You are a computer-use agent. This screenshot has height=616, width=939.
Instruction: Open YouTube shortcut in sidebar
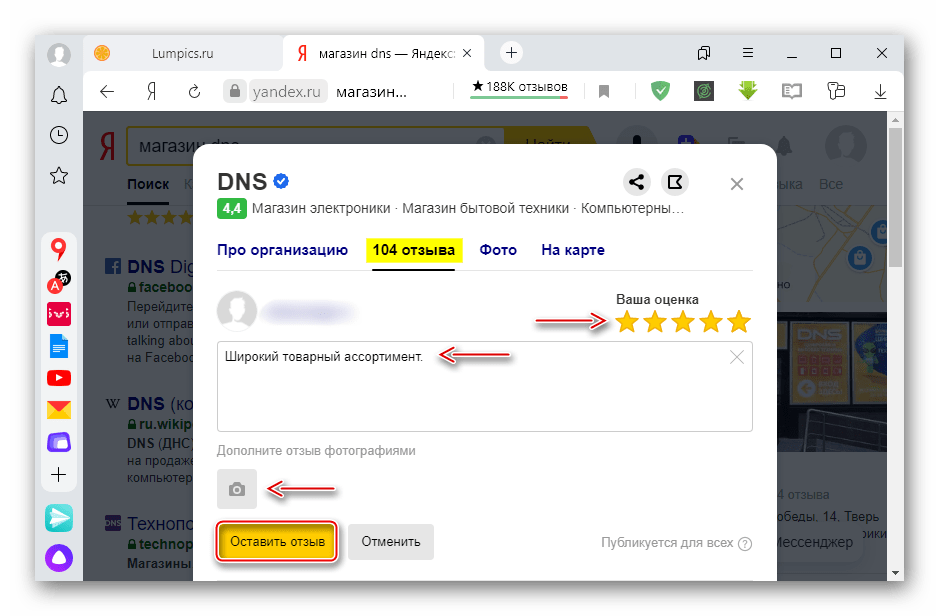tap(59, 378)
